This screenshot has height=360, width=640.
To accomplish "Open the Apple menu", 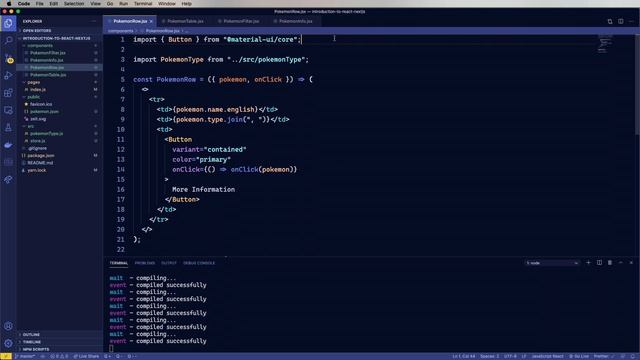I will pos(9,4).
